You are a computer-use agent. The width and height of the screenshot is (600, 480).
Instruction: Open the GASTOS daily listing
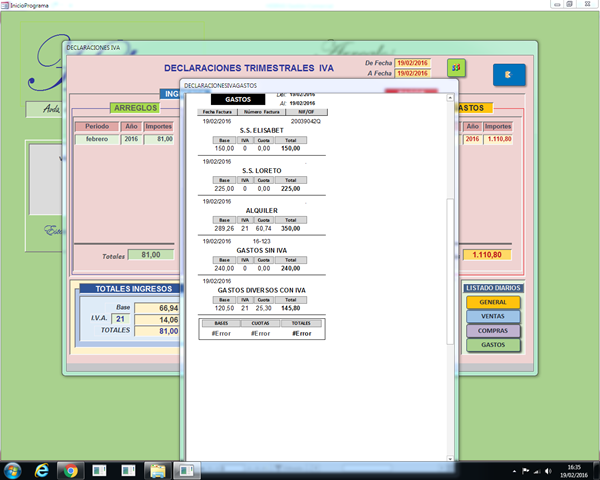tap(493, 345)
